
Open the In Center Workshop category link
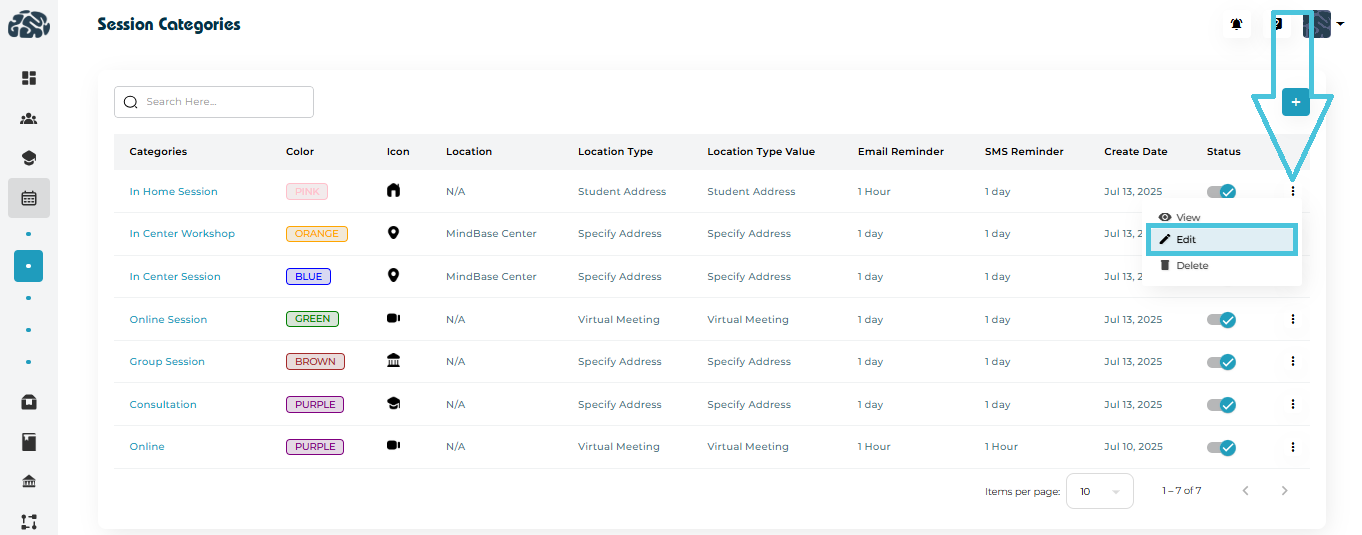182,234
